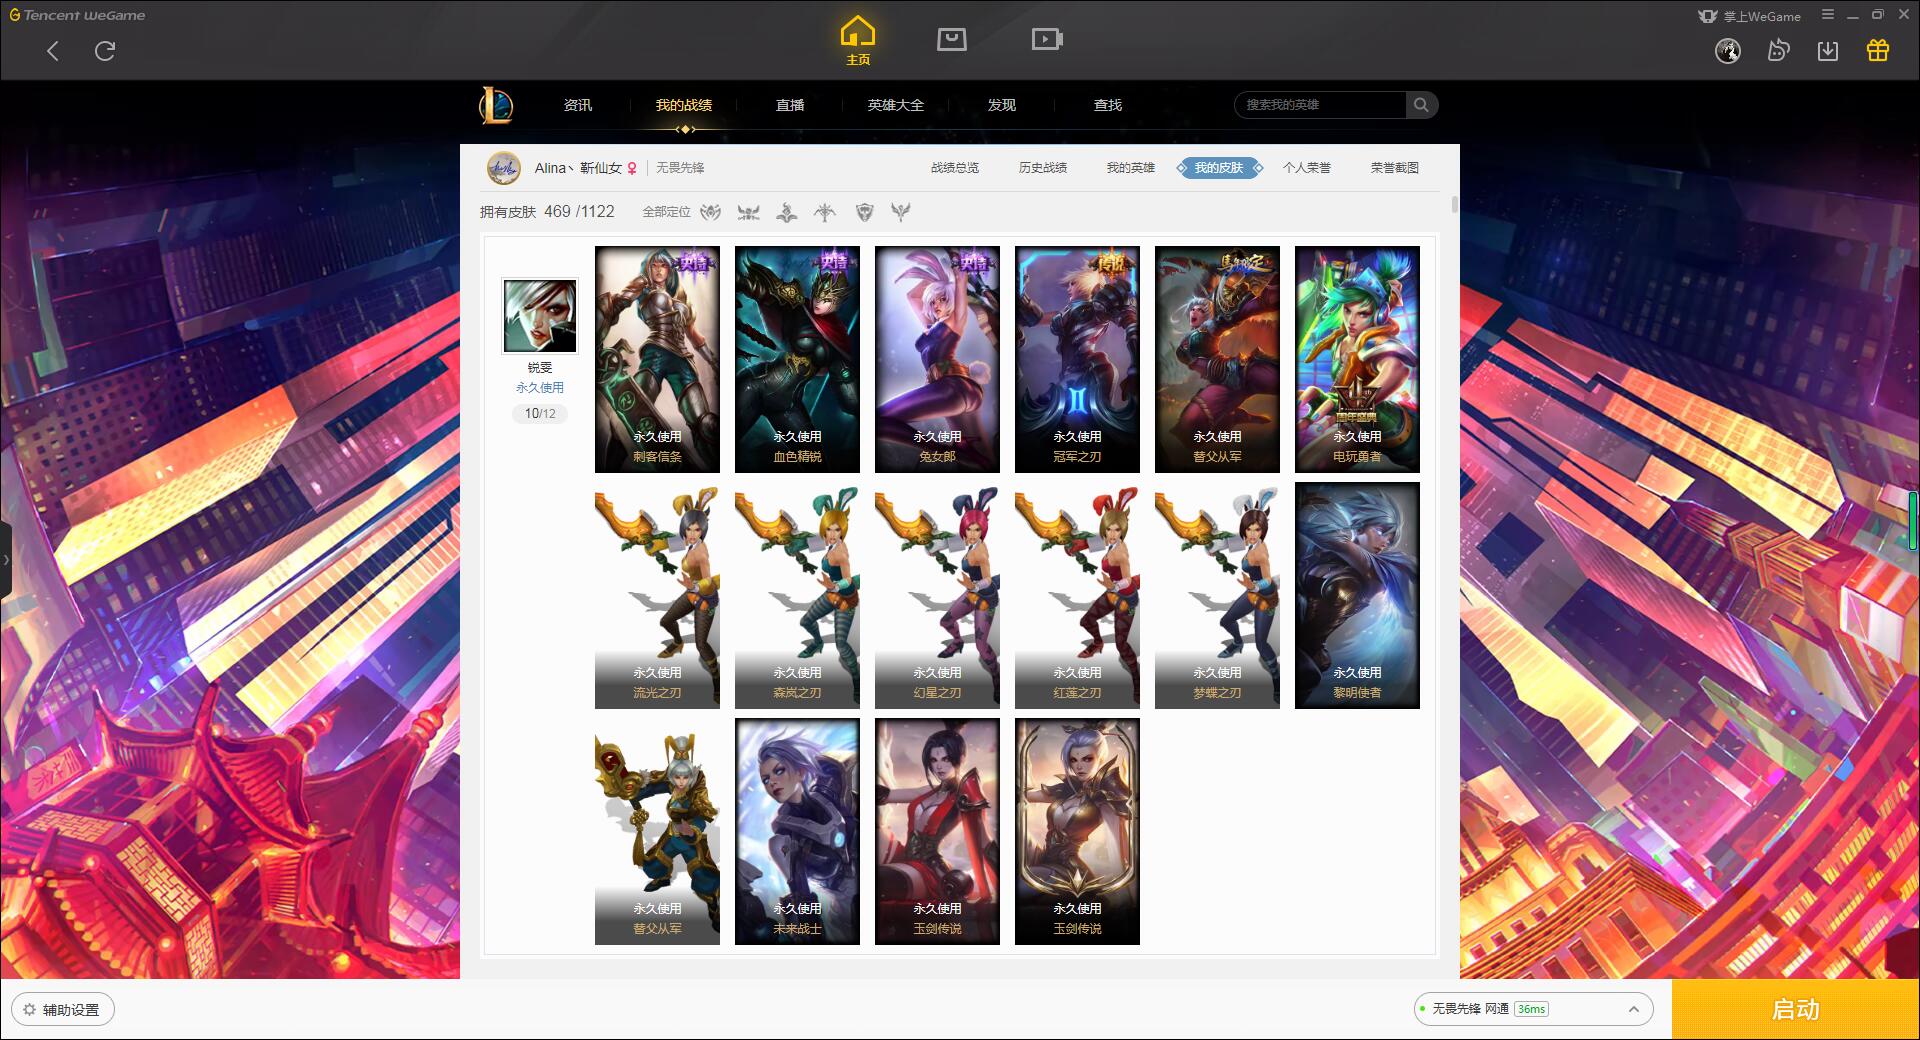
Task: Switch to 荣誉截图 section
Action: 1395,168
